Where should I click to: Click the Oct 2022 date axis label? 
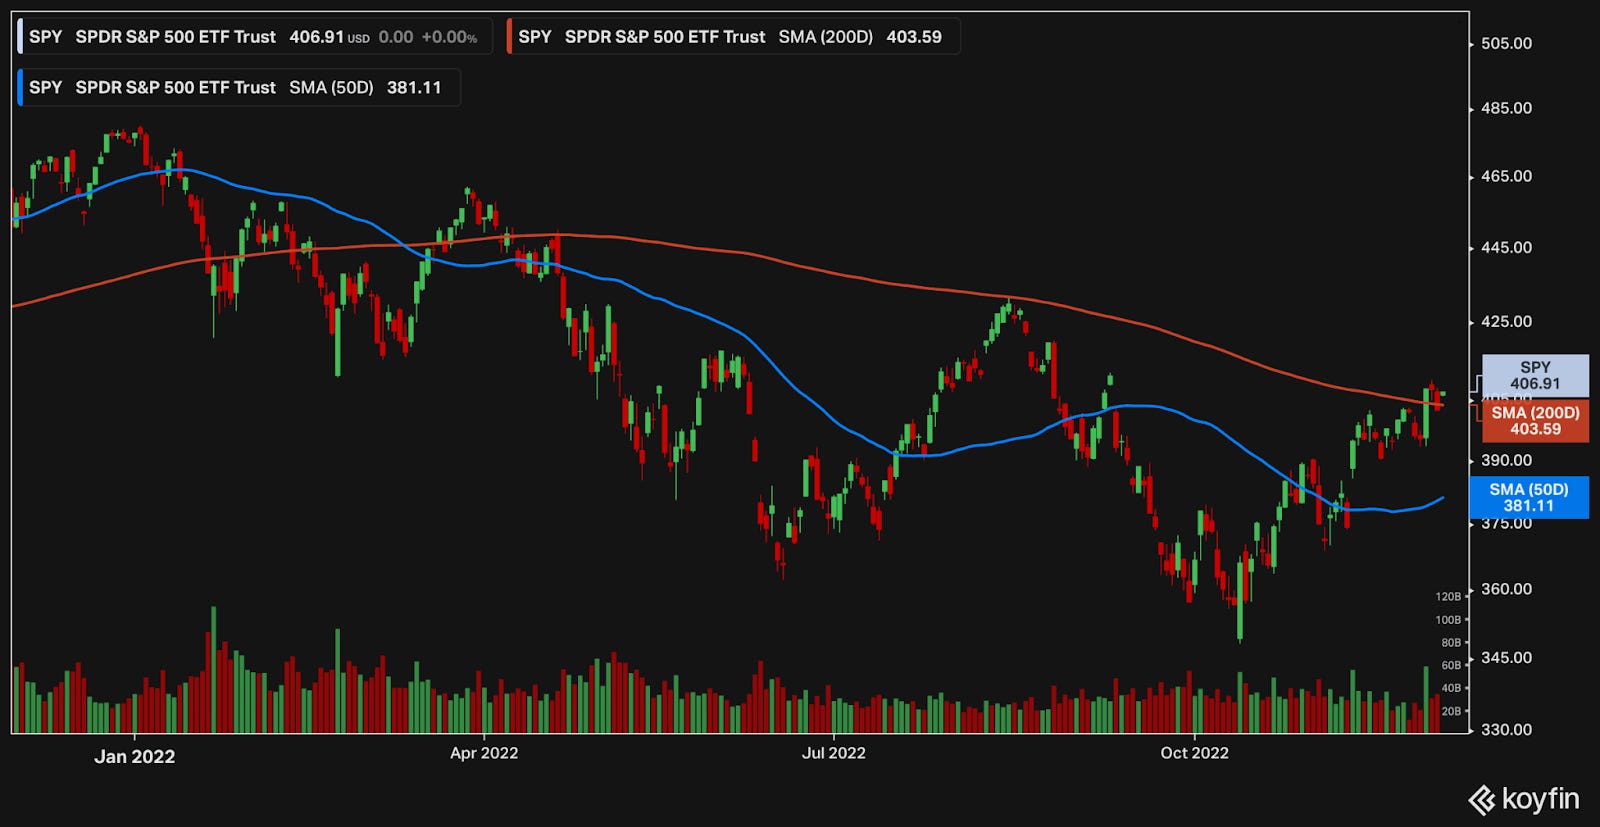1194,753
